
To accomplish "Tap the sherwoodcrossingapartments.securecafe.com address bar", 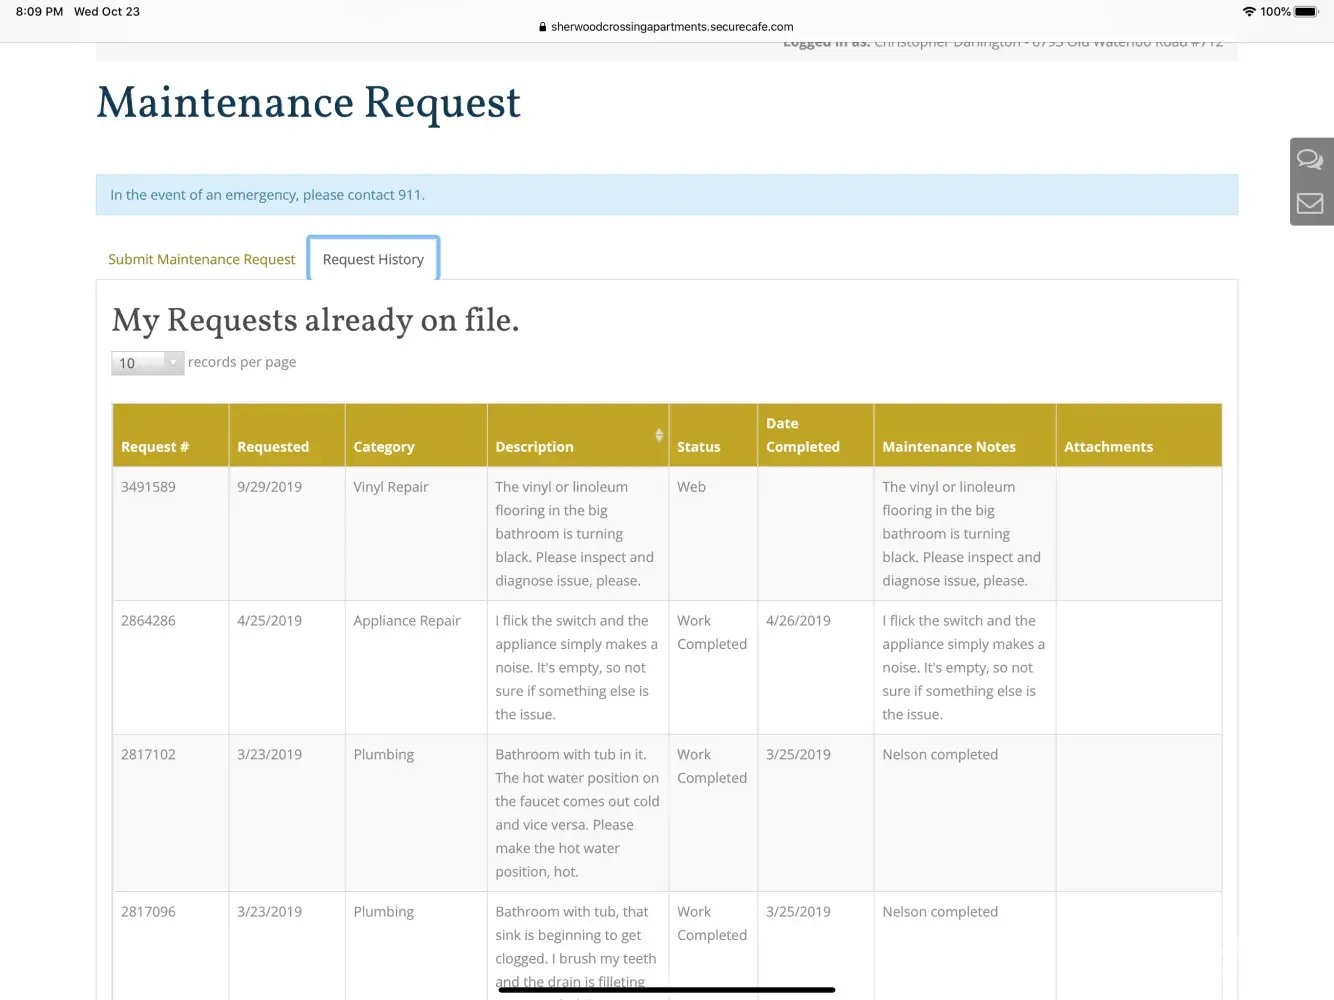I will (x=672, y=27).
